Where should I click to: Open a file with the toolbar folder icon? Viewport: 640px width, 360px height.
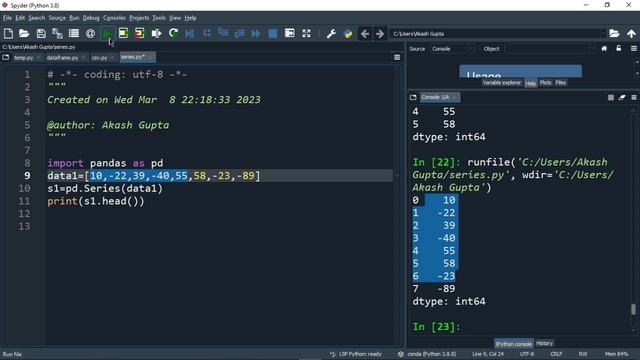(x=24, y=33)
